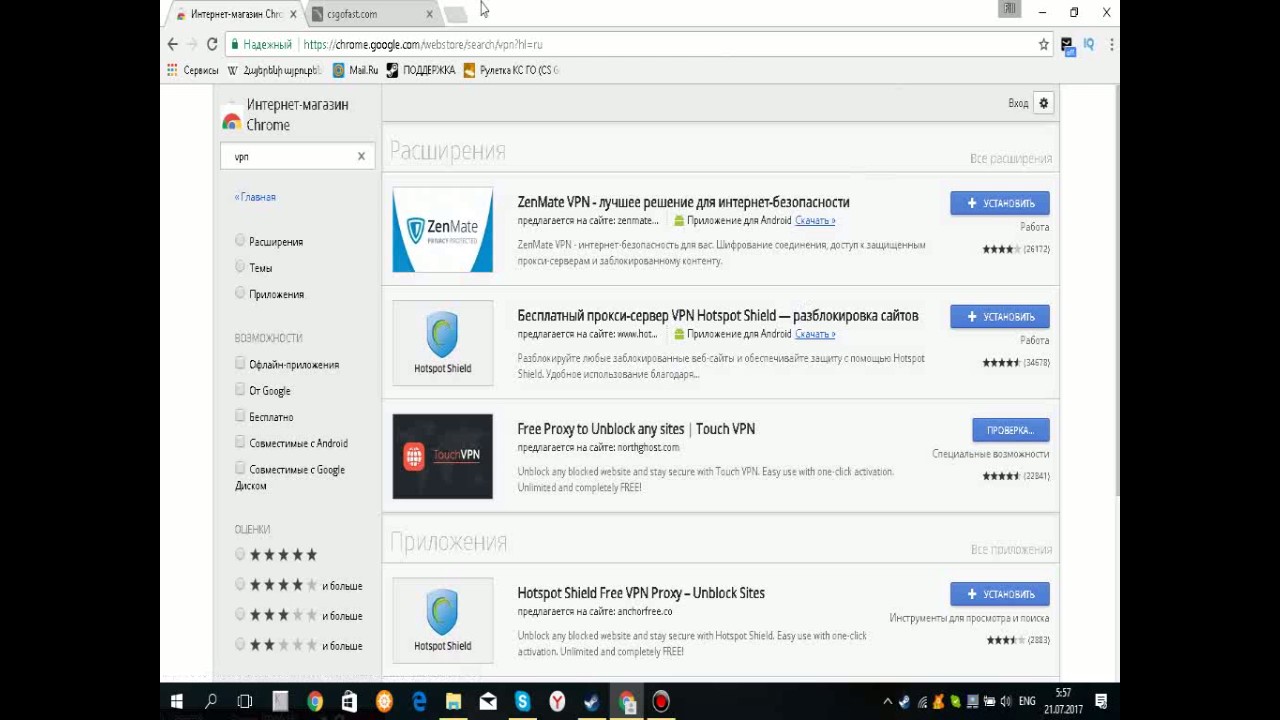Show hidden system tray icons
Screen dimensions: 1280x720
click(887, 701)
